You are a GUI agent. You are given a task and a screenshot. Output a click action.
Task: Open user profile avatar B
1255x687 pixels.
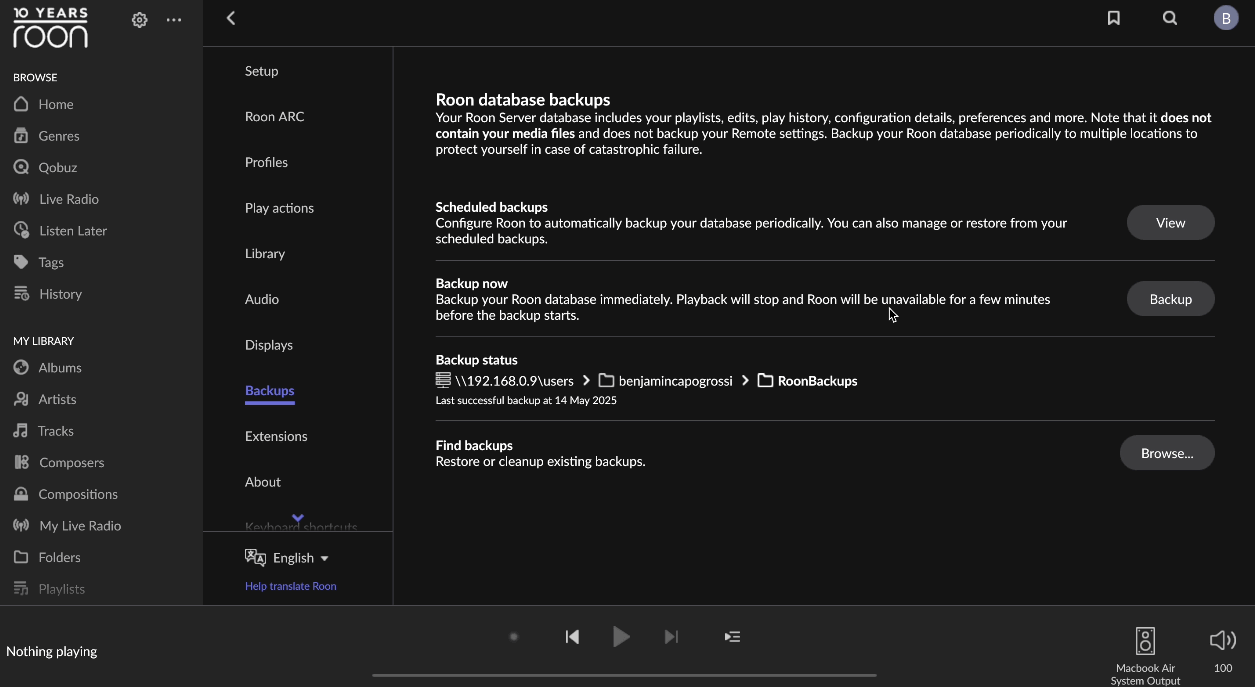1226,18
